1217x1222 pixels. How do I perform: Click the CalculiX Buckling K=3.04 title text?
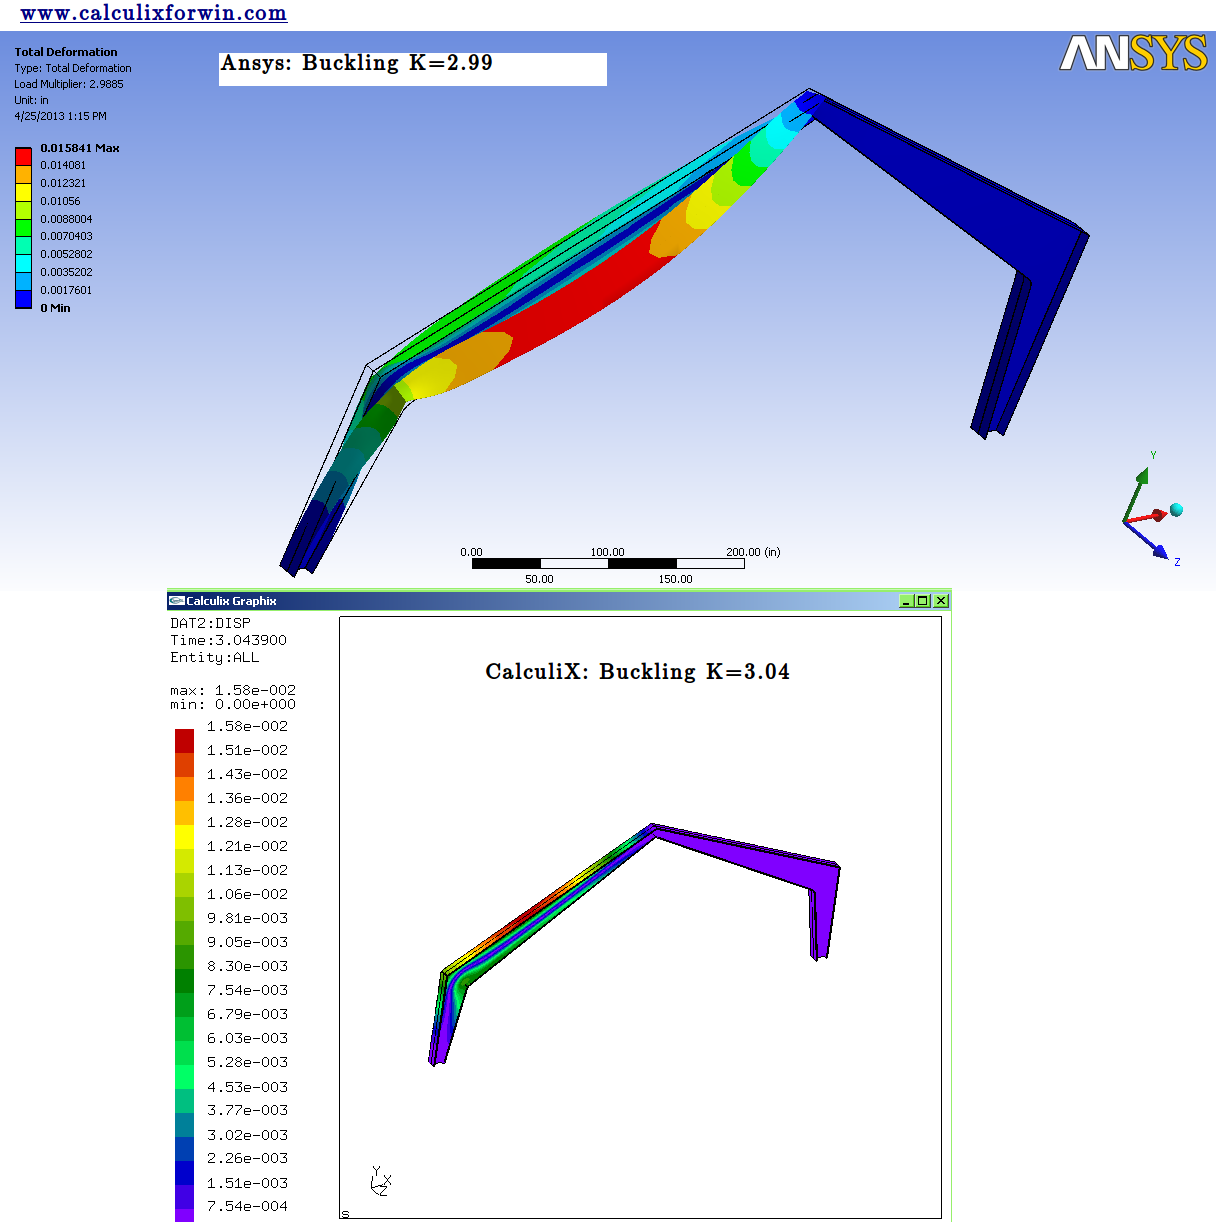coord(636,671)
